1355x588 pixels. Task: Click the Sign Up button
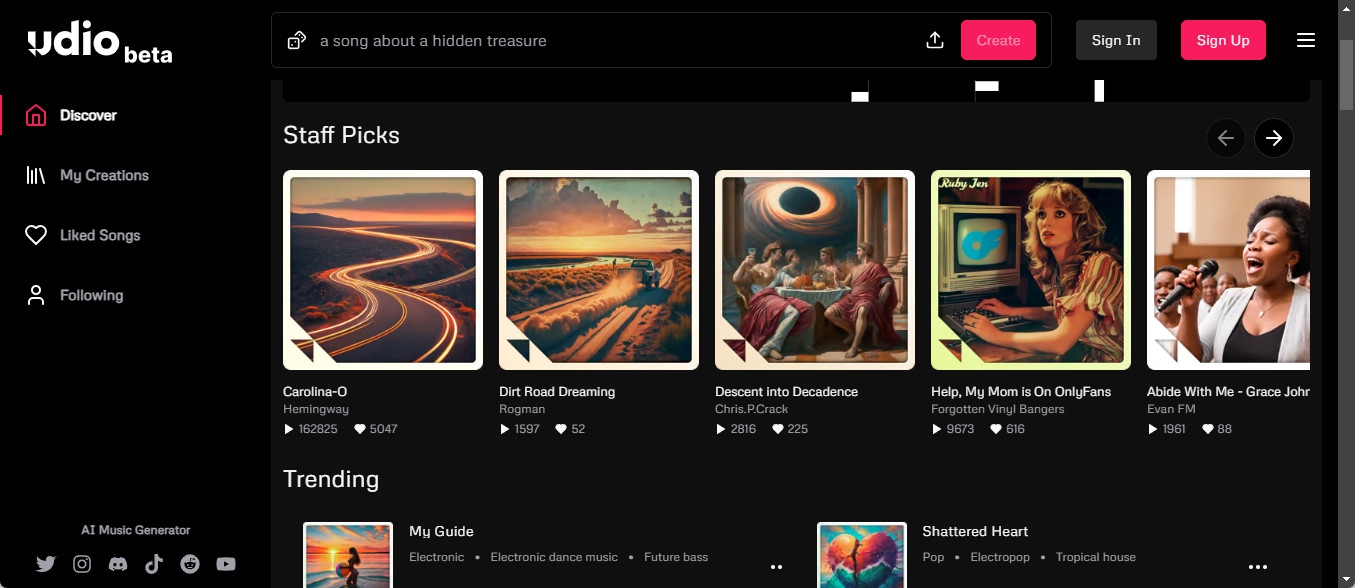(1223, 41)
